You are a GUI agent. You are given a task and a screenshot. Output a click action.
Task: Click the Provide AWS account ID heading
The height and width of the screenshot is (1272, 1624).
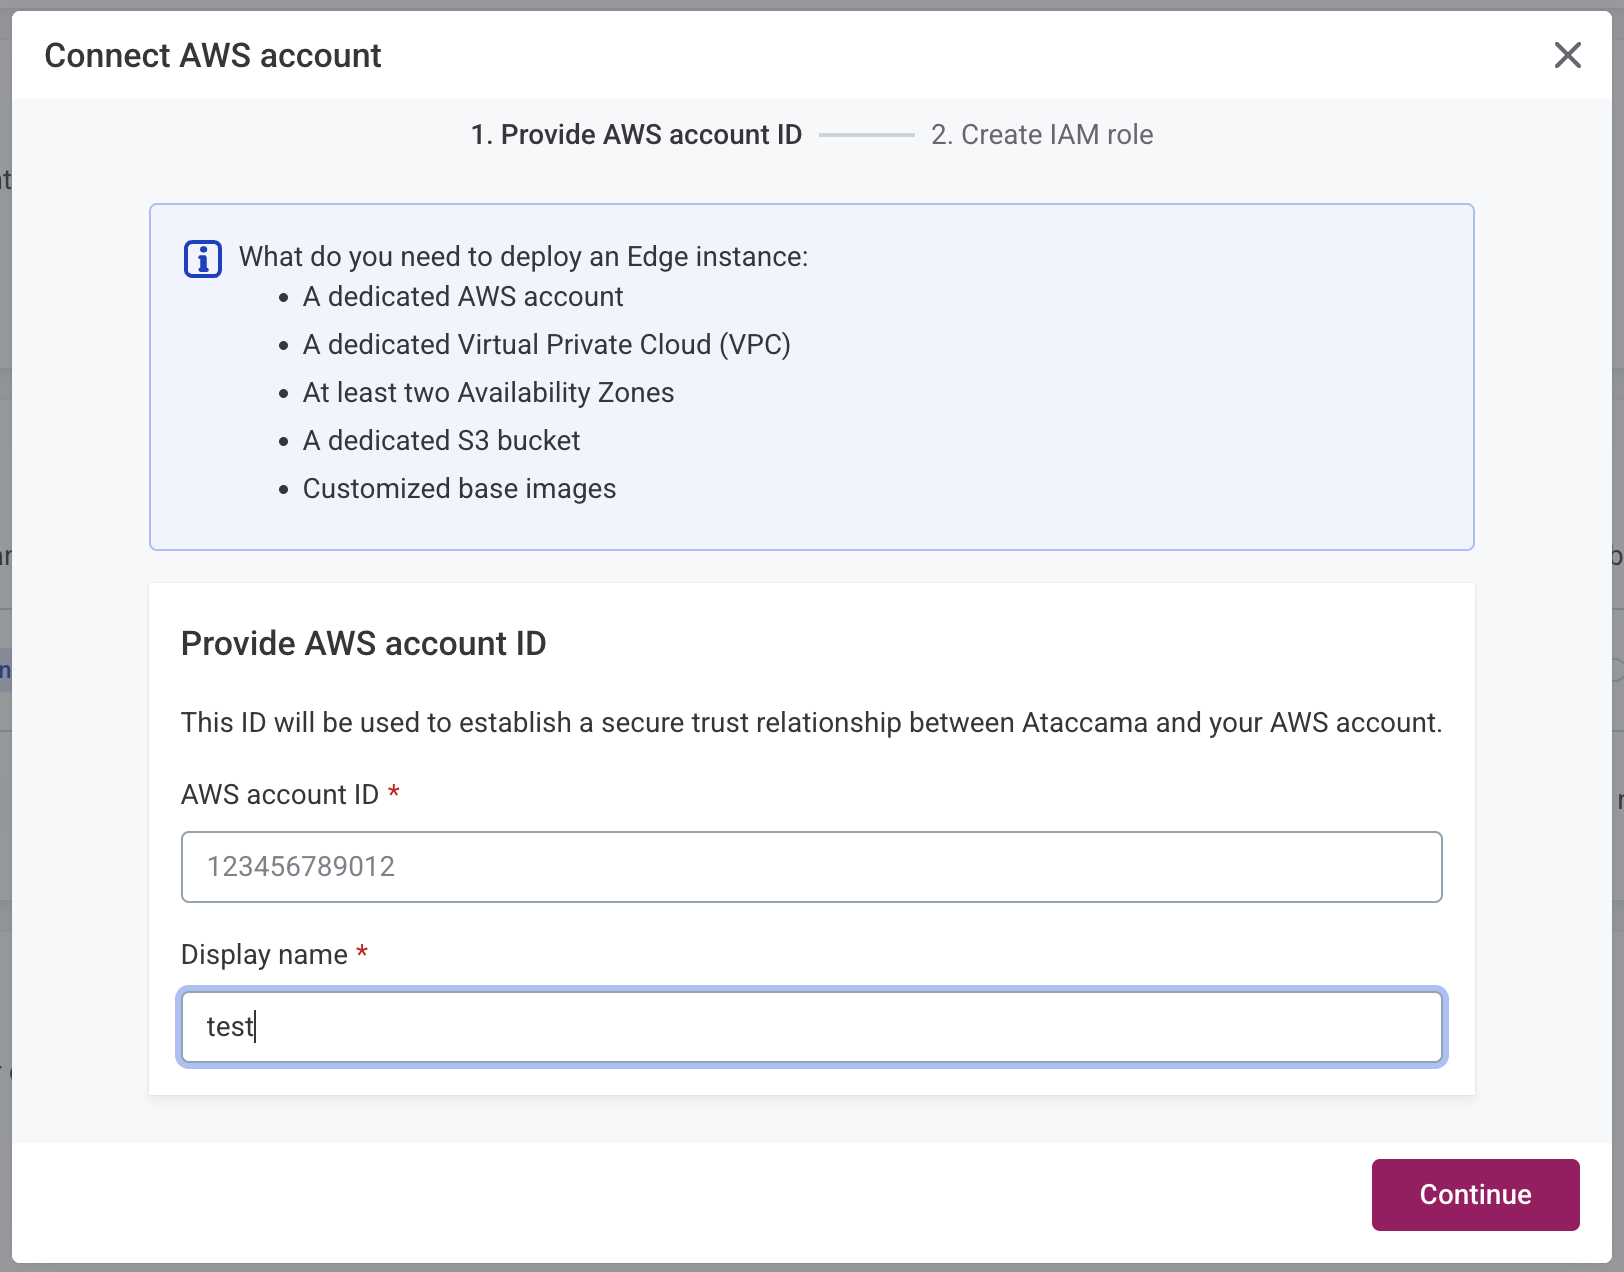click(x=363, y=644)
